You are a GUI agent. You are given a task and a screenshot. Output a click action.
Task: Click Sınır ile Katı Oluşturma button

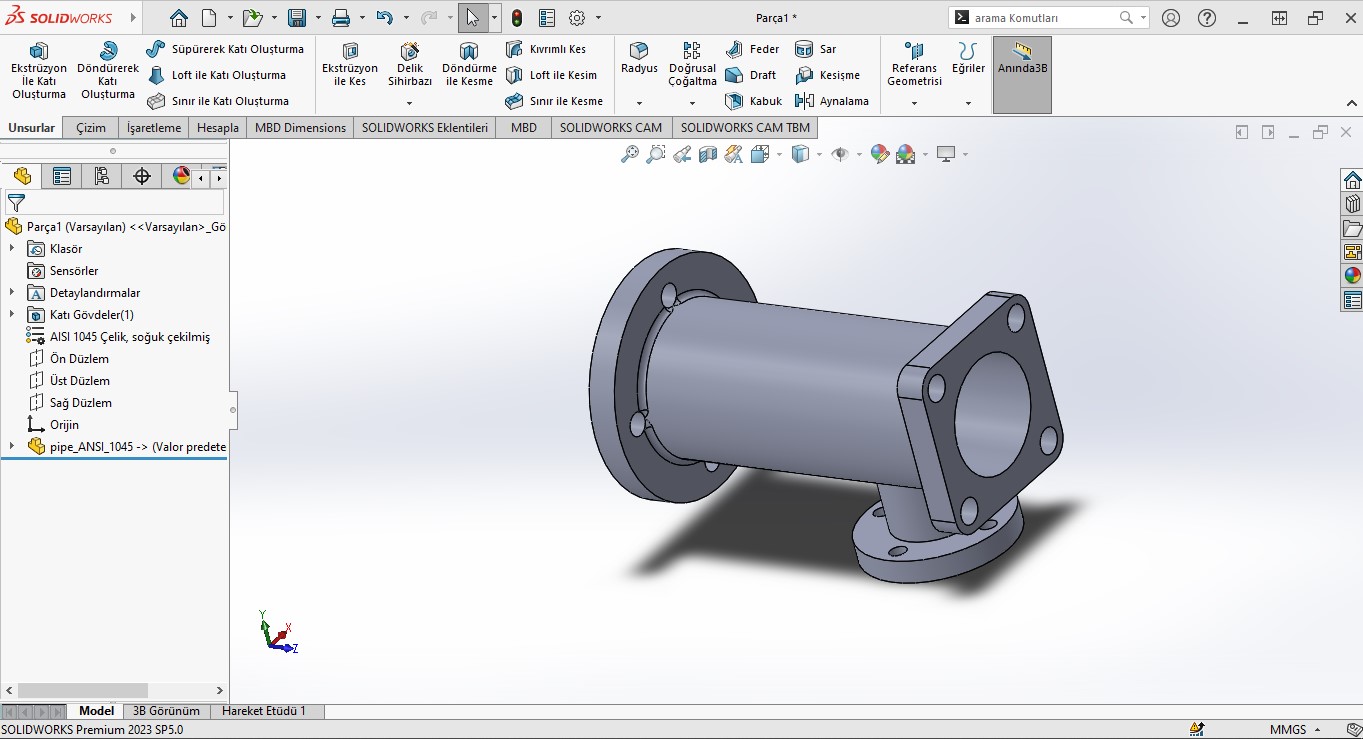tap(217, 101)
